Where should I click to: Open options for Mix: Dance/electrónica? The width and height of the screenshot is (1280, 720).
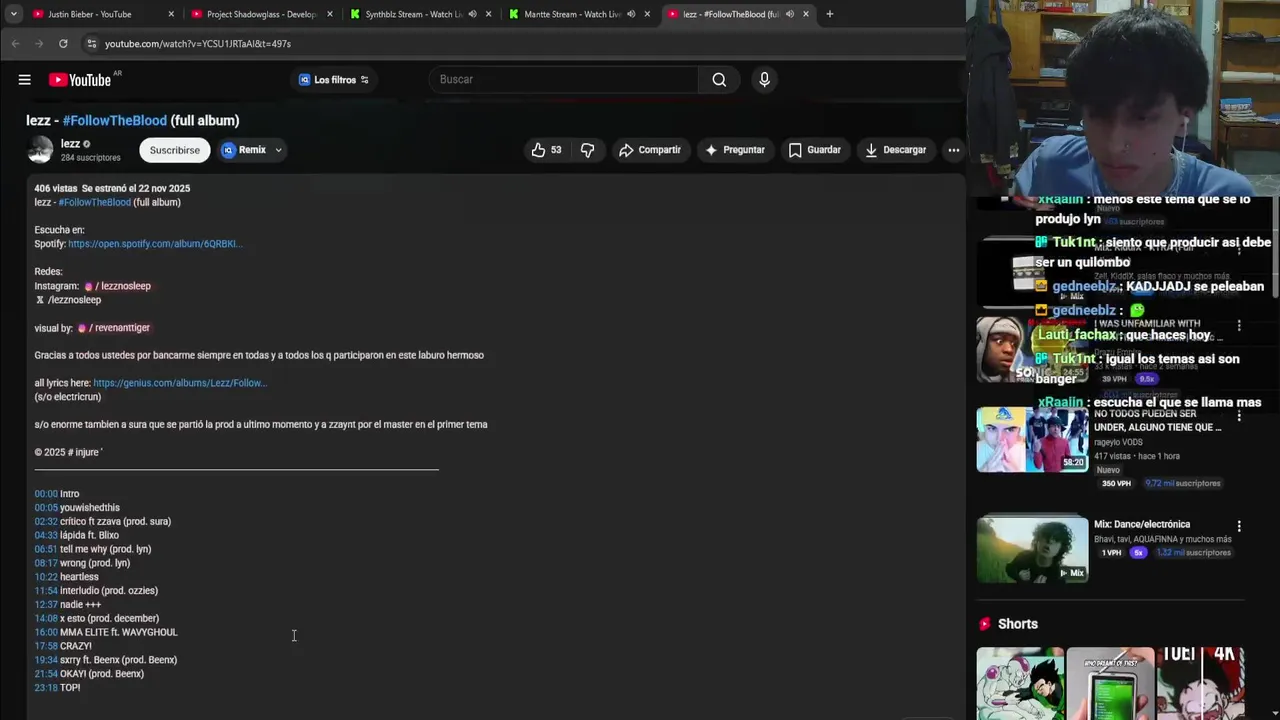tap(1239, 526)
